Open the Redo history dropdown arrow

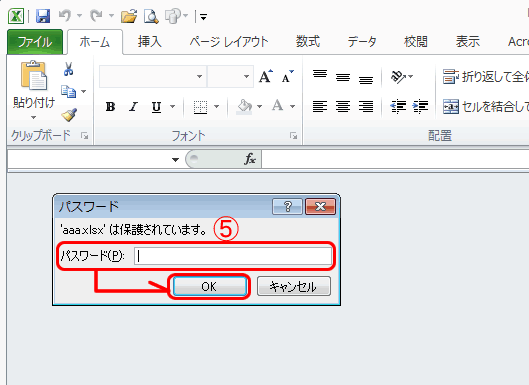[111, 16]
